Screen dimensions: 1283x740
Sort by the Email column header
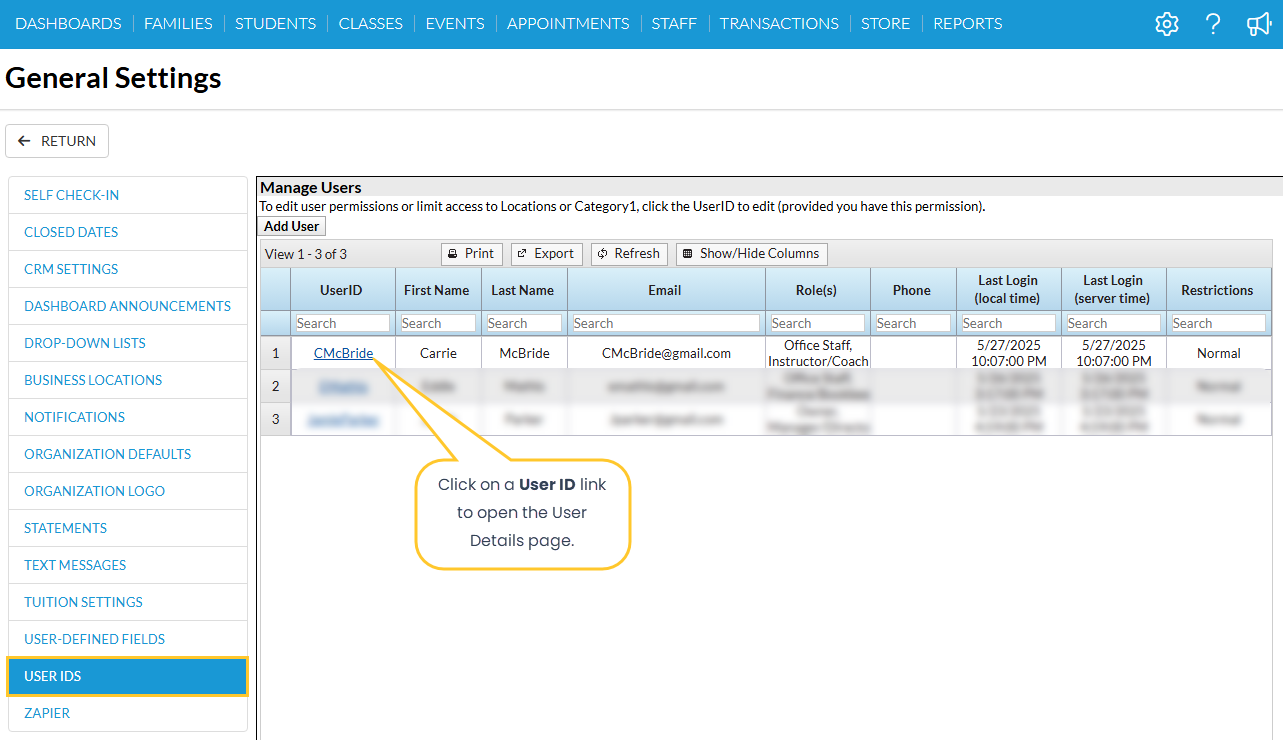[x=666, y=290]
